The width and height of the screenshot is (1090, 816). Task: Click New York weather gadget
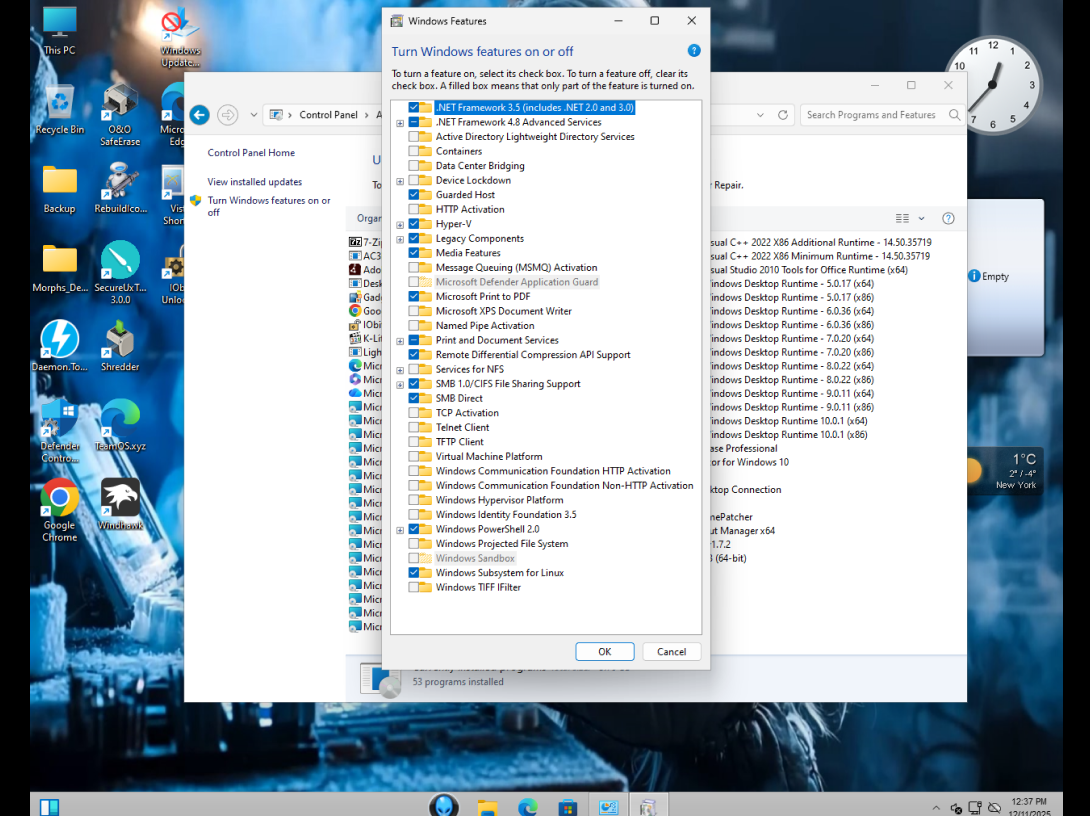click(1007, 471)
